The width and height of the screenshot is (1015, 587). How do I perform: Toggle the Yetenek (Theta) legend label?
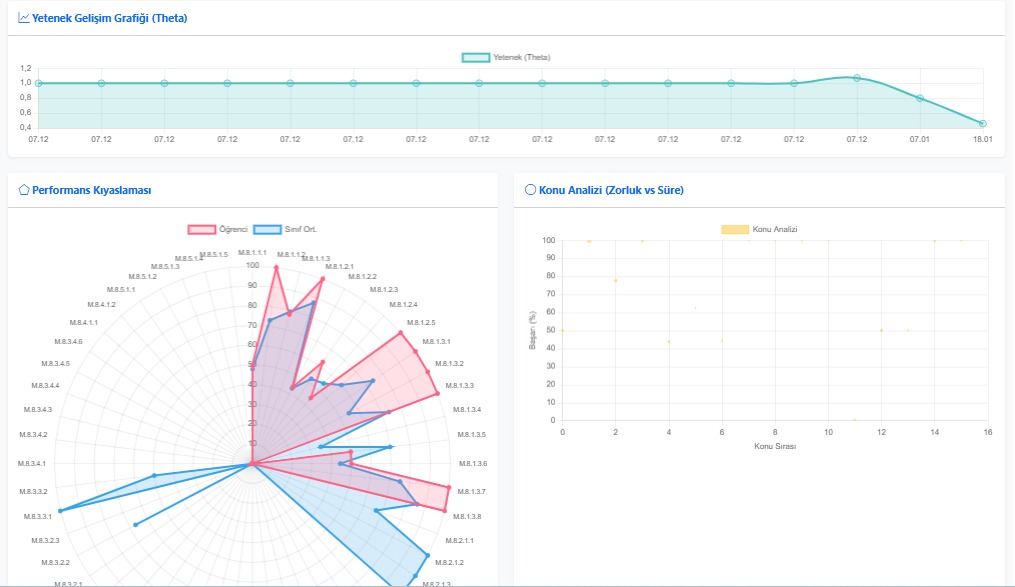coord(522,57)
